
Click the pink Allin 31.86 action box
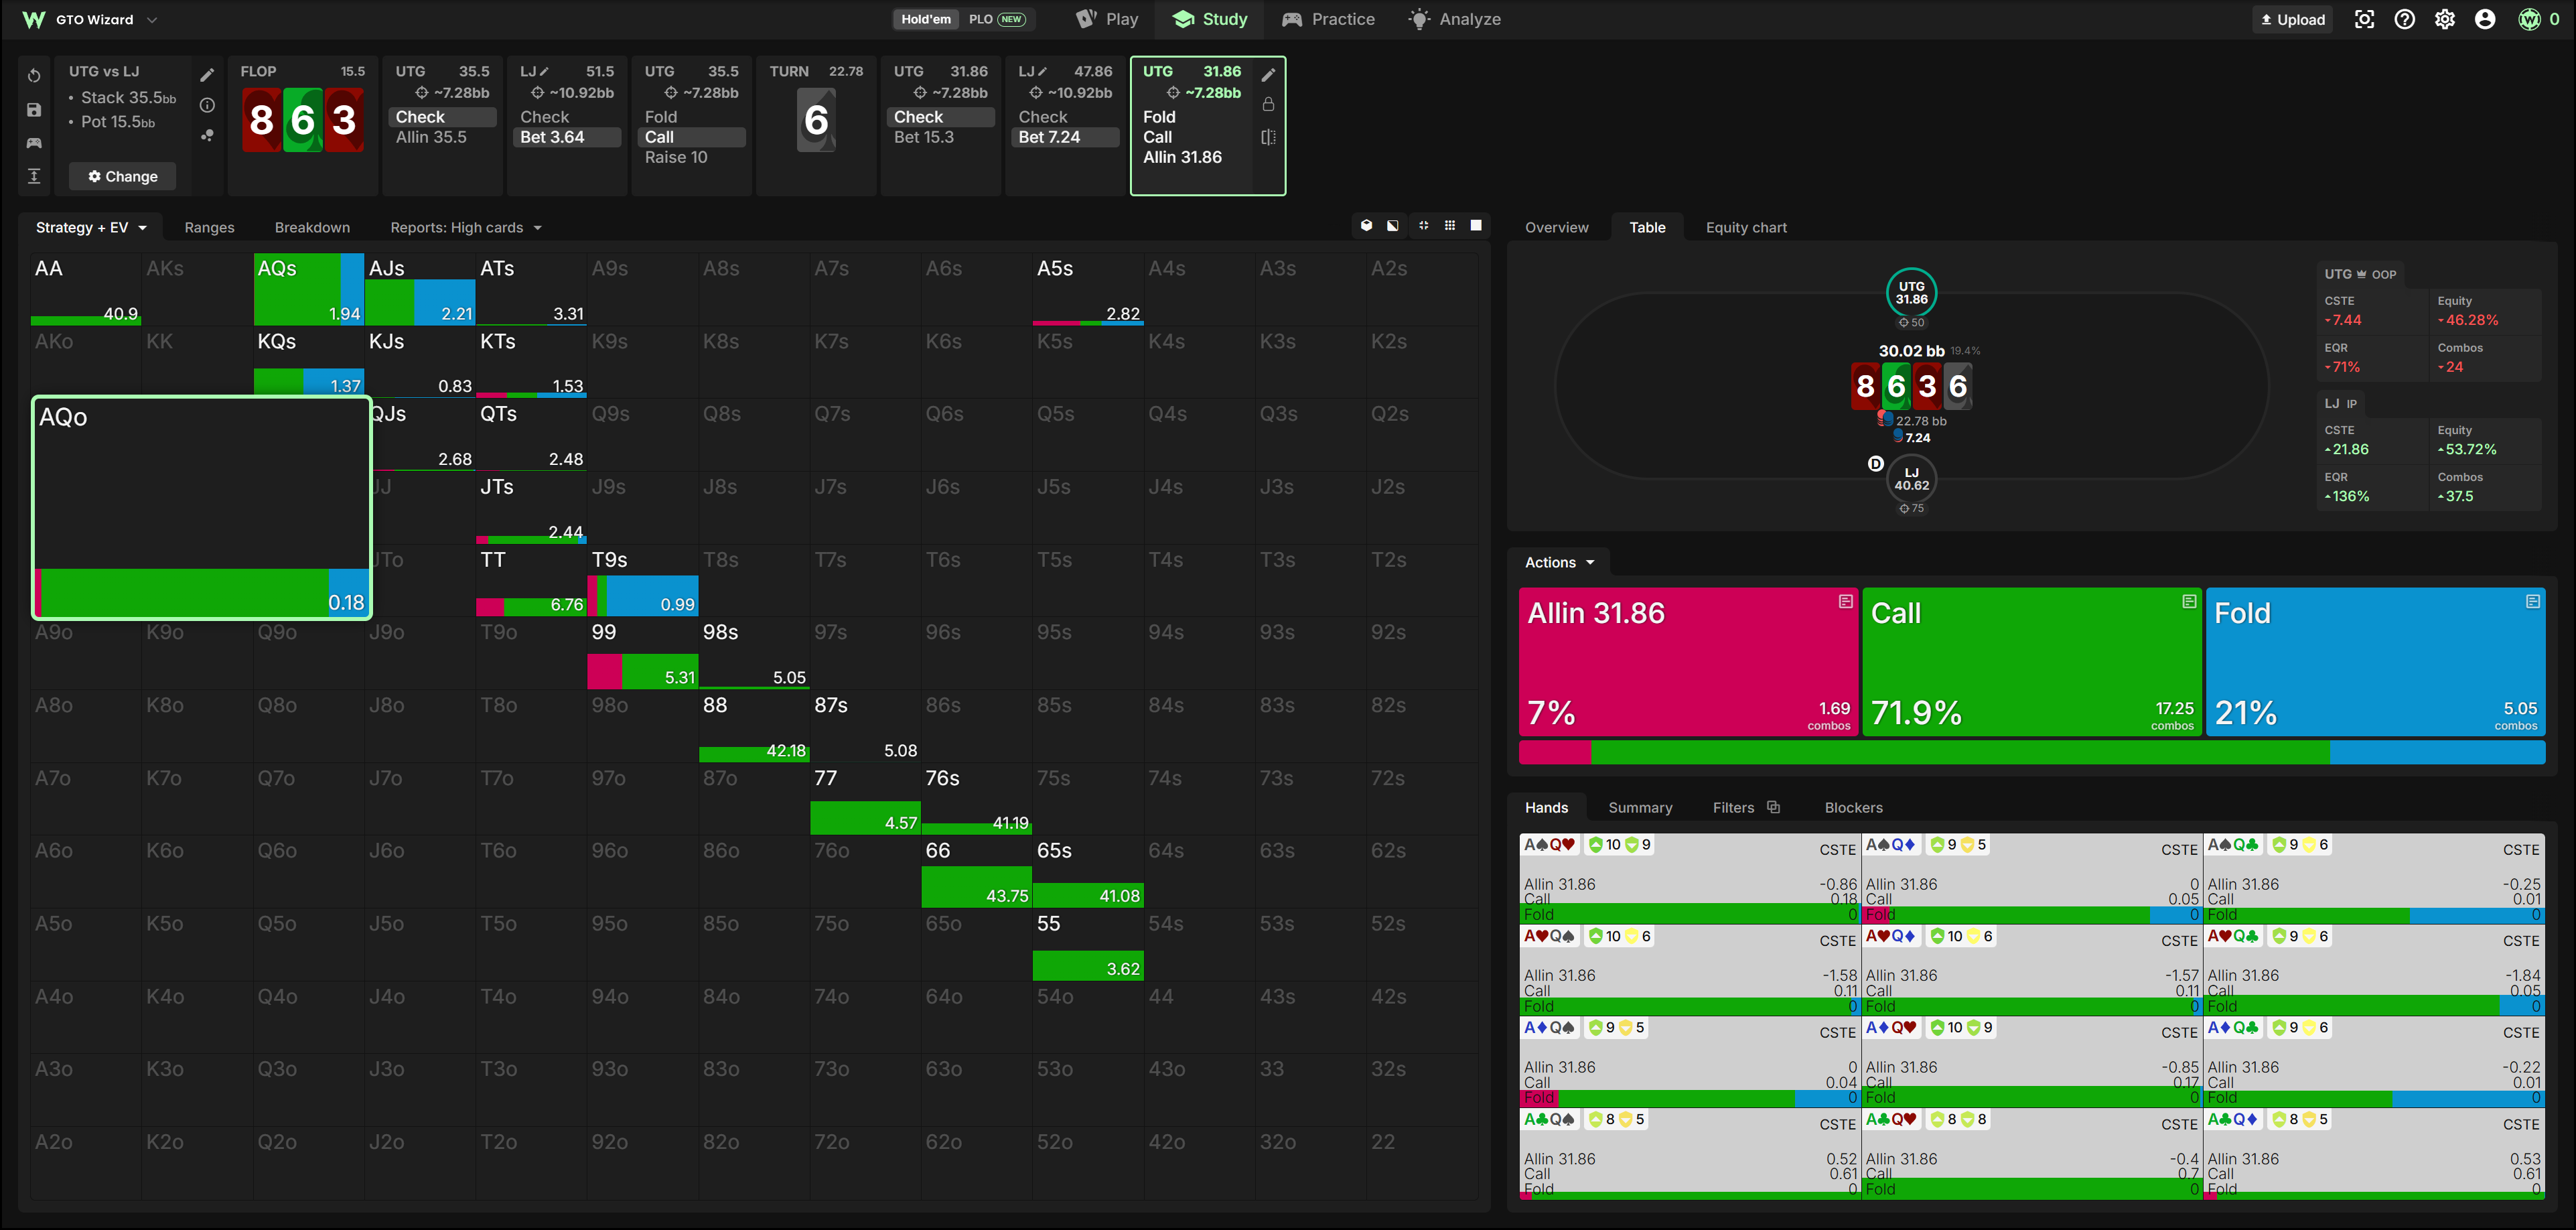[1688, 662]
